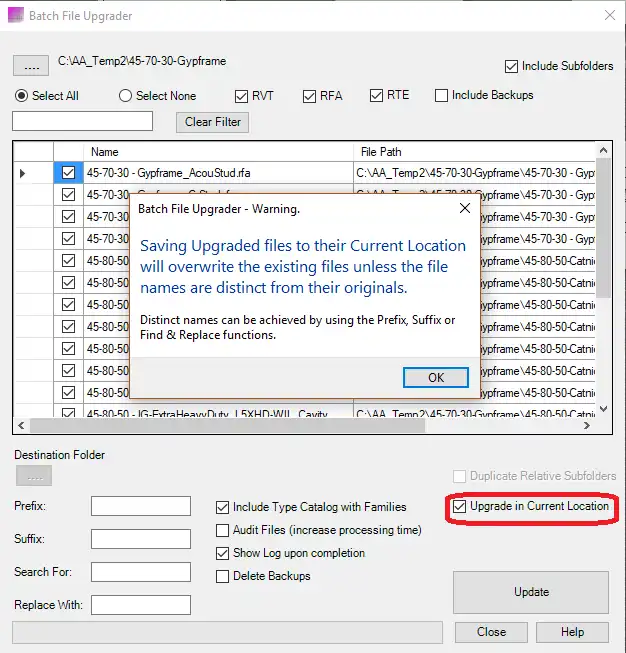This screenshot has width=626, height=653.
Task: Toggle the RVT file type checkbox
Action: [x=242, y=96]
